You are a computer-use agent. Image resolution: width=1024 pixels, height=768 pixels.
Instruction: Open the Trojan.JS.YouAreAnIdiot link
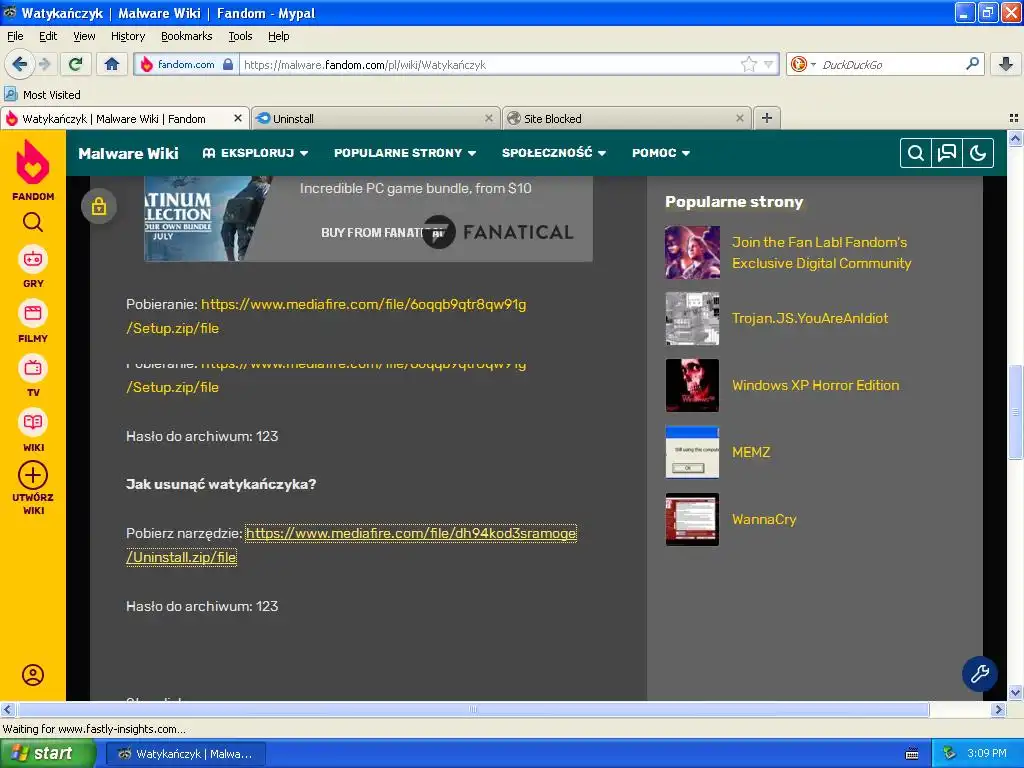(x=810, y=318)
